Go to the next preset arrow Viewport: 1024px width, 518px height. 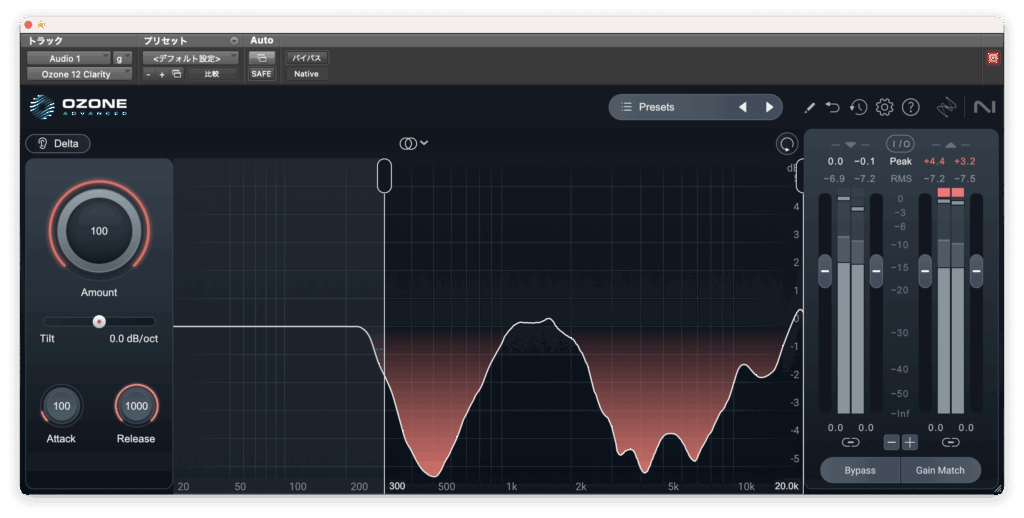click(x=769, y=107)
